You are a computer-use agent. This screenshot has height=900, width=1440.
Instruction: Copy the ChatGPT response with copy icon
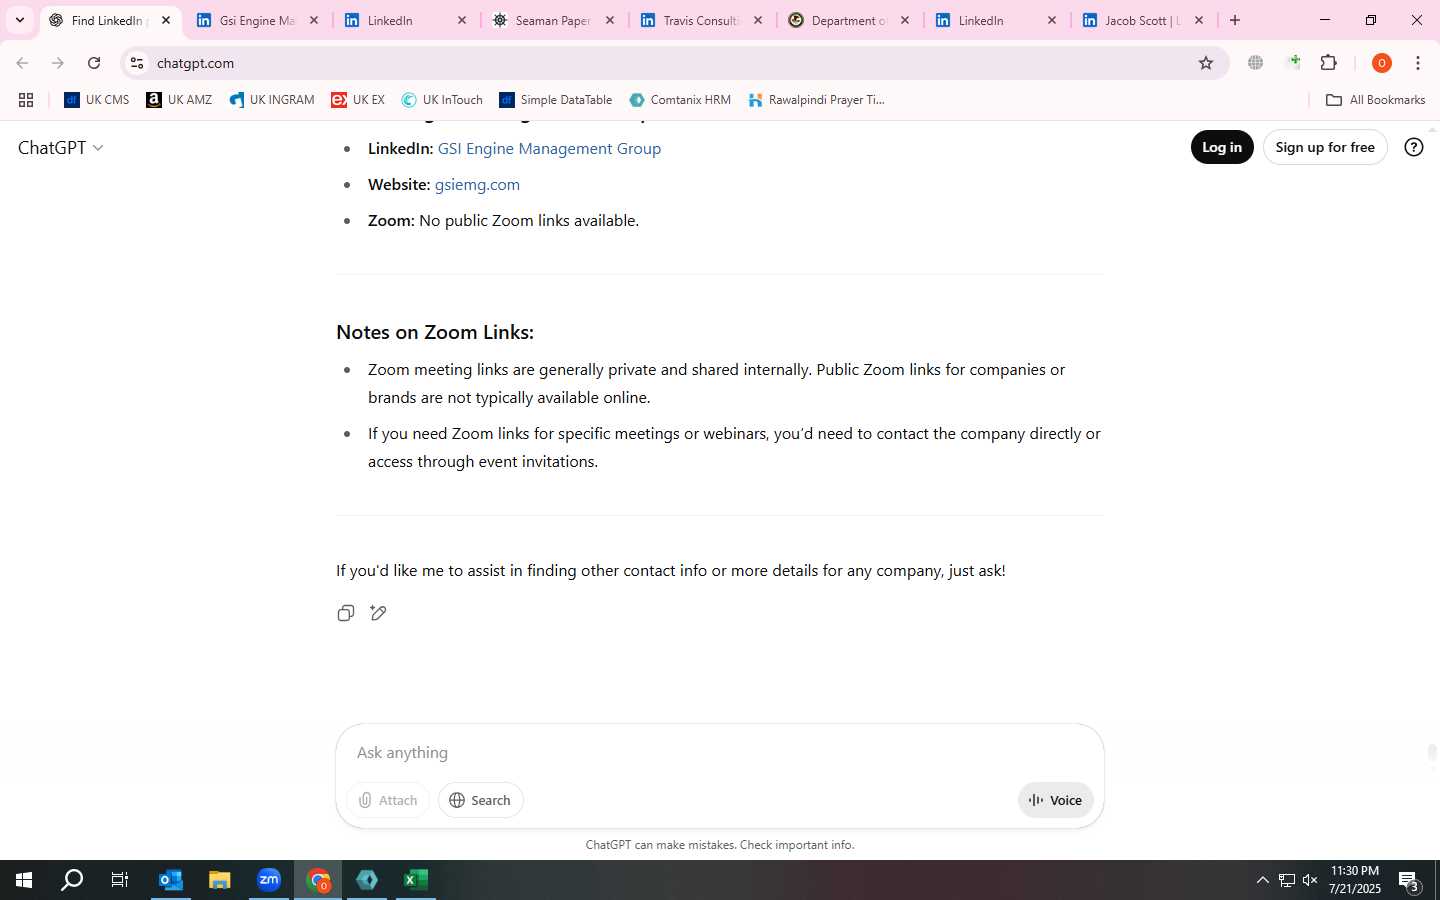point(346,613)
